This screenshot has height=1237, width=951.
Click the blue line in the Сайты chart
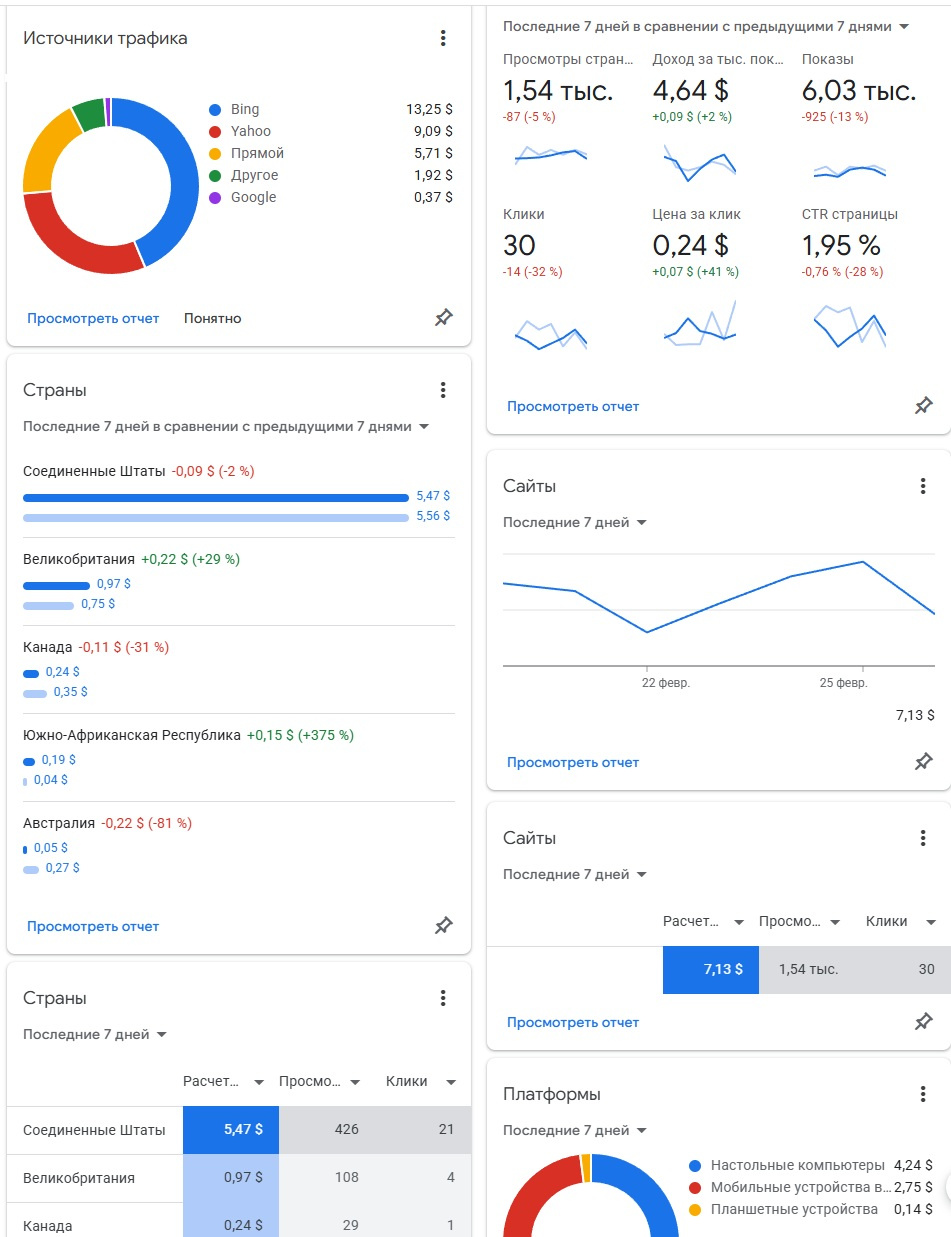pyautogui.click(x=719, y=605)
